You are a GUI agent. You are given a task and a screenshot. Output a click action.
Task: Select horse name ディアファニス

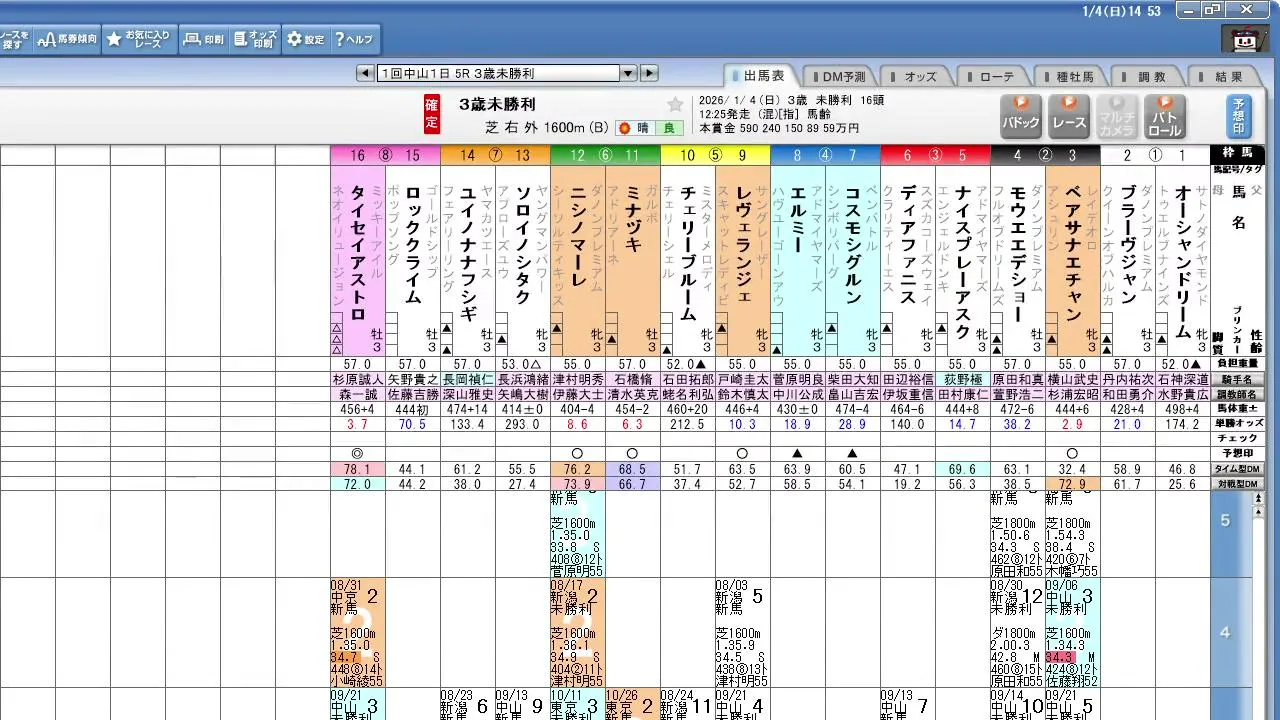point(908,244)
